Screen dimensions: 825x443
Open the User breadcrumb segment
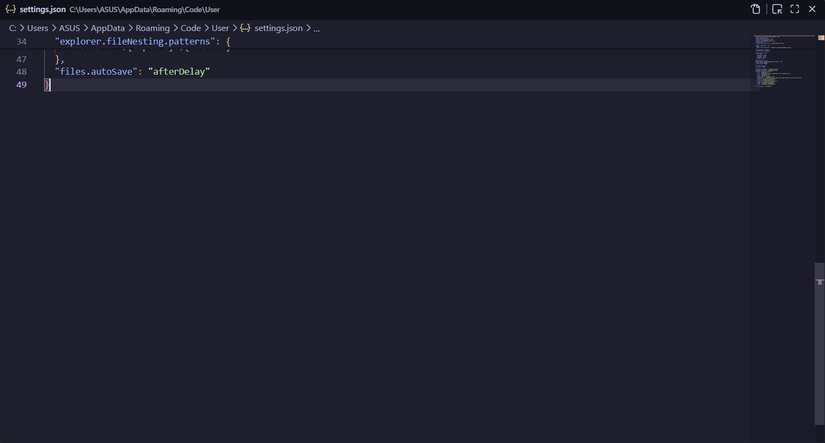click(220, 28)
